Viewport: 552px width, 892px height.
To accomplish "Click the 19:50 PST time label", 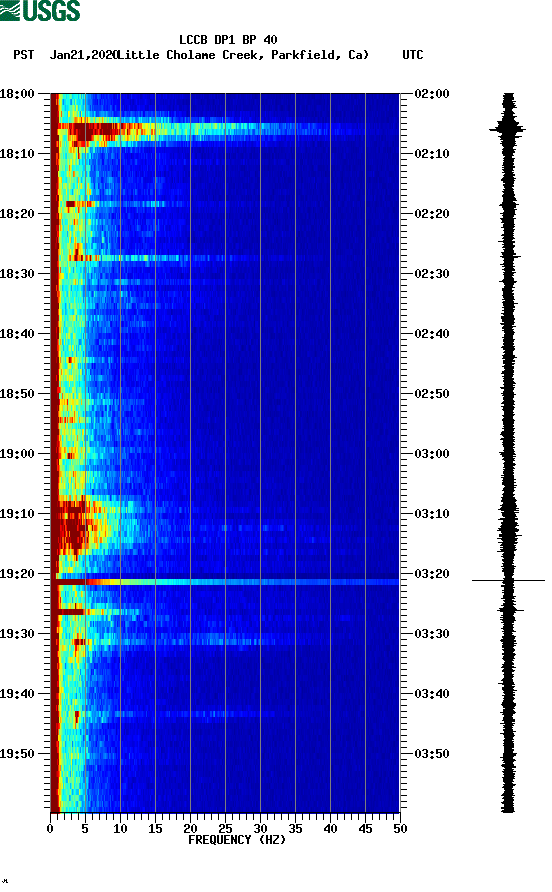I will pyautogui.click(x=17, y=754).
